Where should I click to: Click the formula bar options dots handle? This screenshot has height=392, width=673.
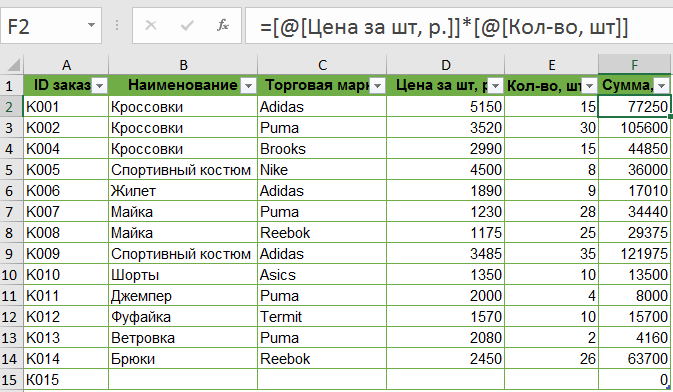pyautogui.click(x=117, y=26)
